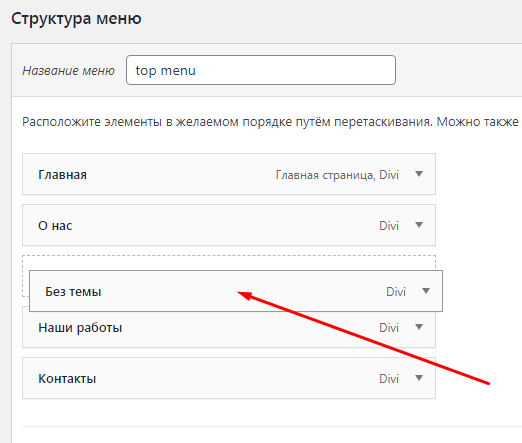Select the О нас menu item title
The height and width of the screenshot is (443, 522).
coord(55,226)
